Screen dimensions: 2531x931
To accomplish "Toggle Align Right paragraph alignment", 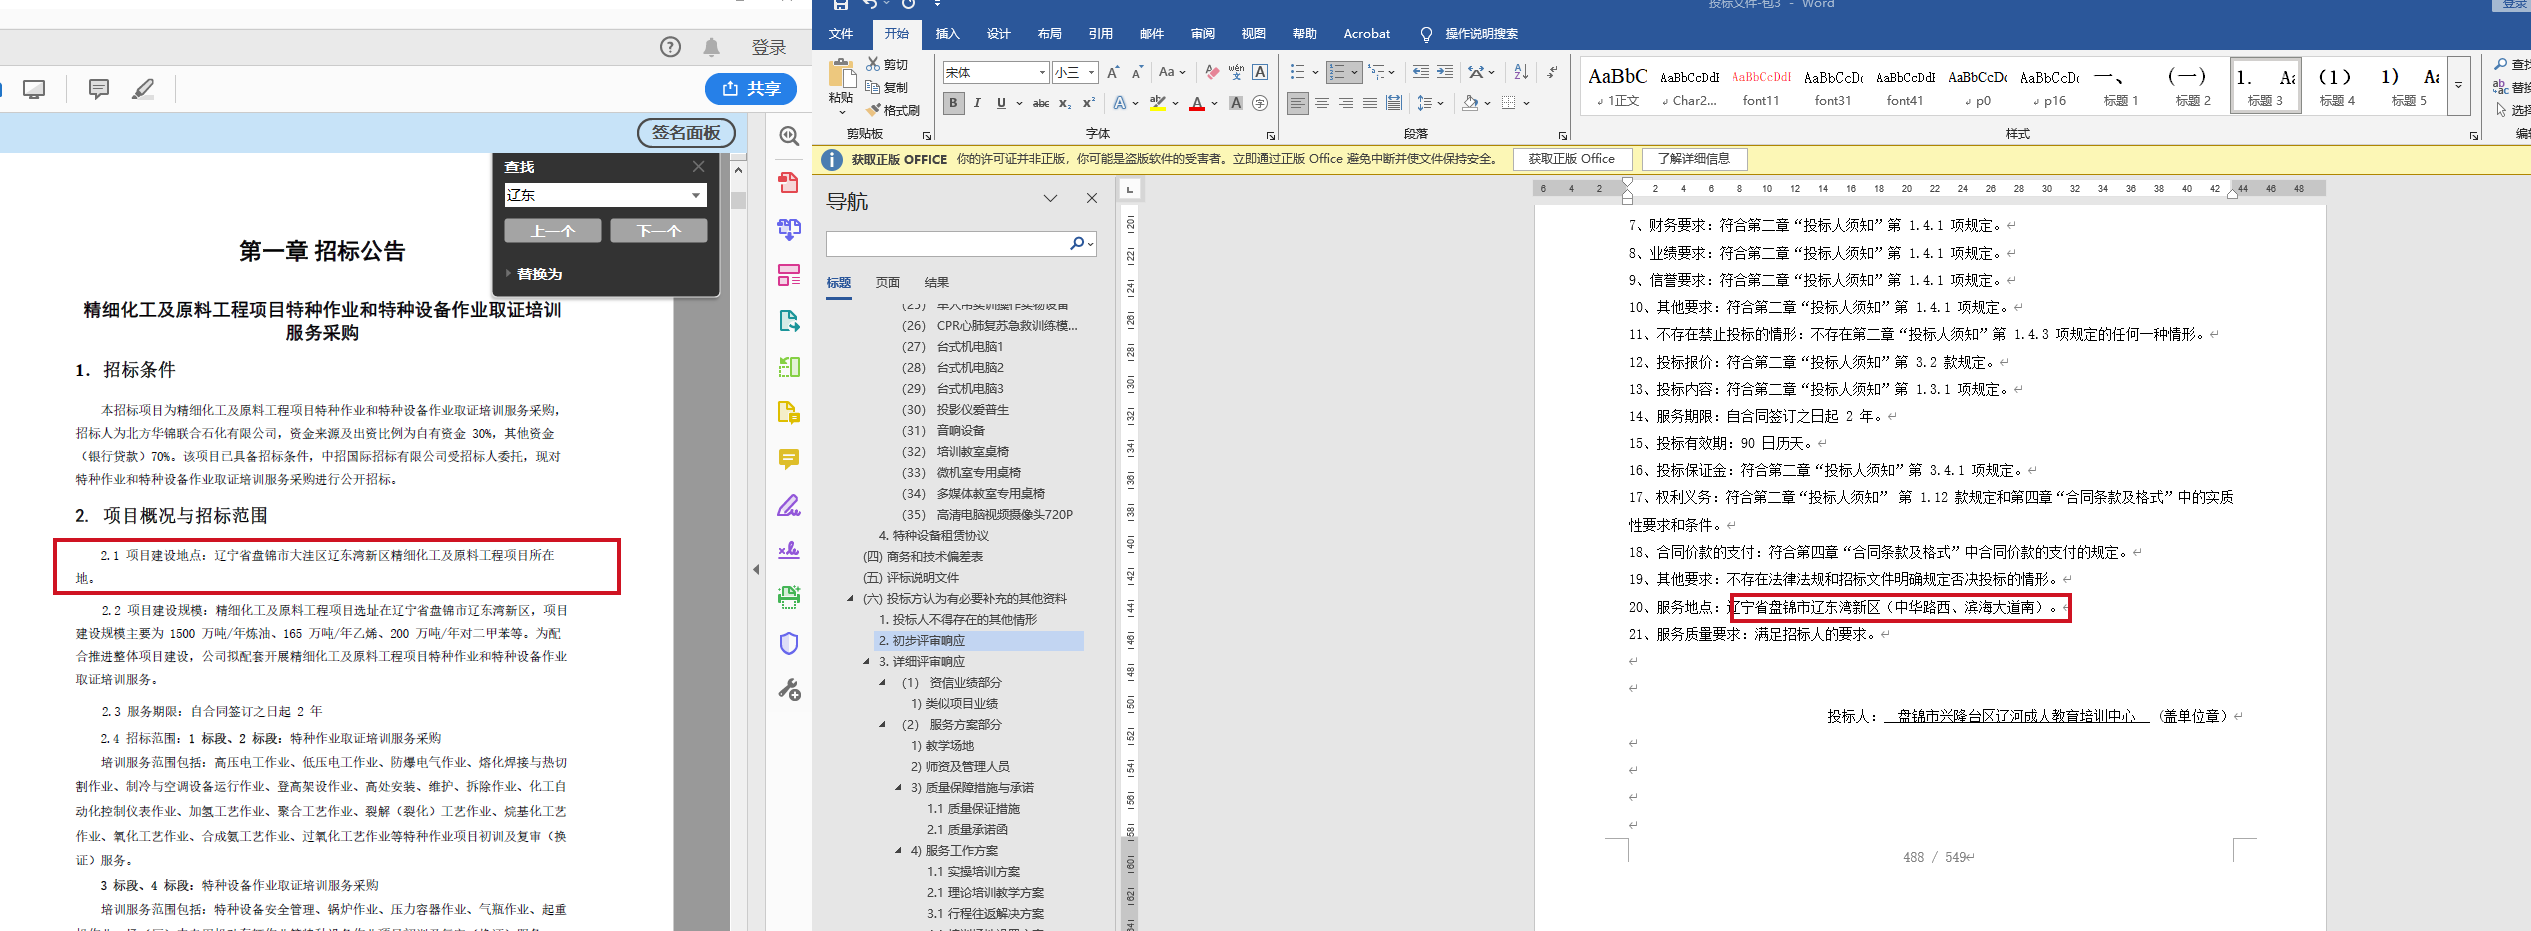I will point(1345,103).
